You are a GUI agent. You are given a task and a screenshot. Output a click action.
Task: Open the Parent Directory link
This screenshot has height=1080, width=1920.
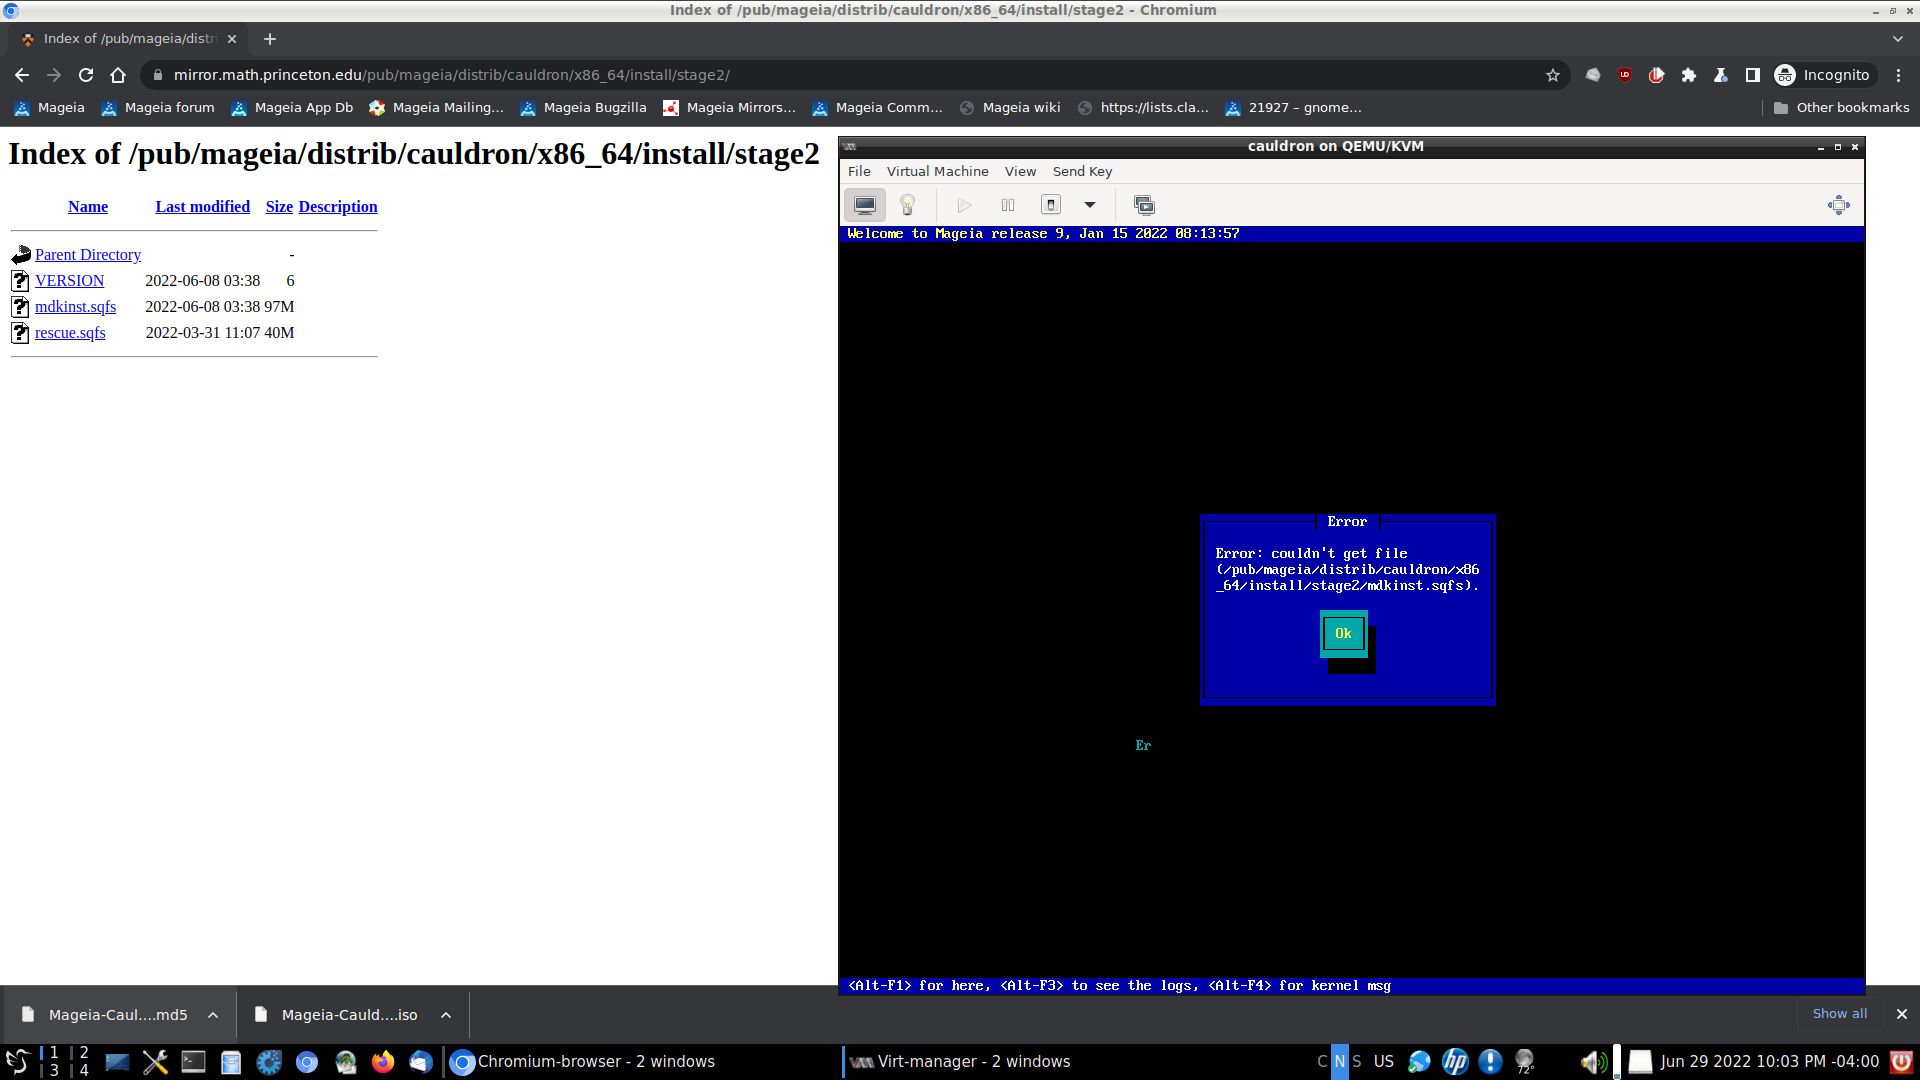tap(88, 255)
